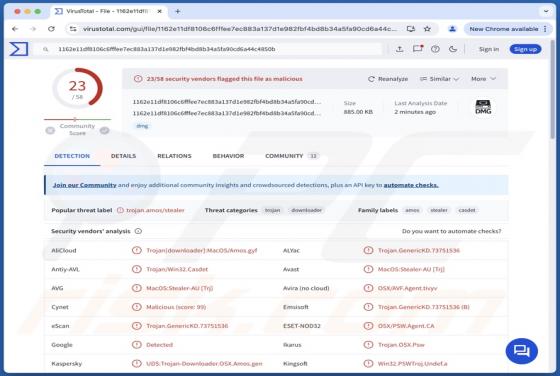Open the help question mark icon
This screenshot has height=376, width=560.
435,49
